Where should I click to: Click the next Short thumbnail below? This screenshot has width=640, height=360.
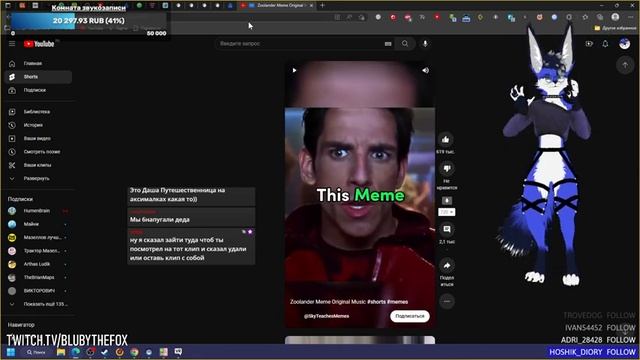pyautogui.click(x=360, y=340)
